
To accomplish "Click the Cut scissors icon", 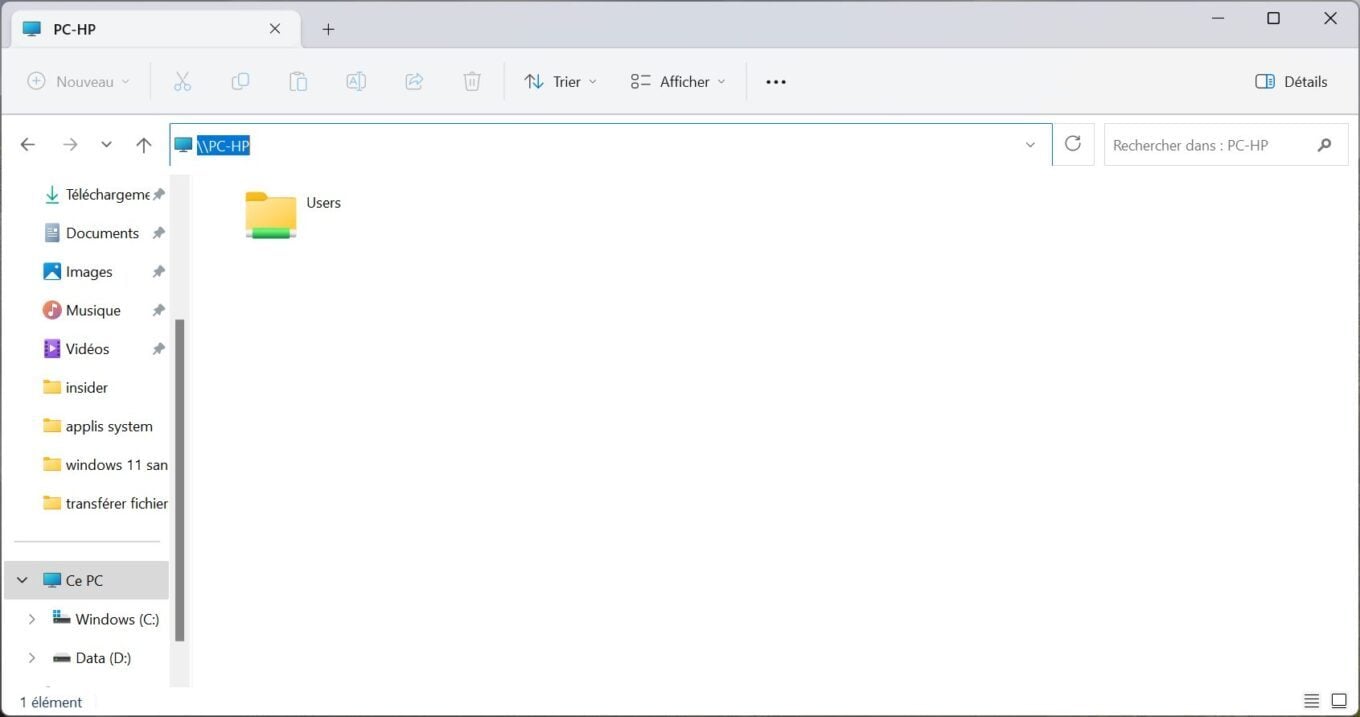I will pos(182,82).
